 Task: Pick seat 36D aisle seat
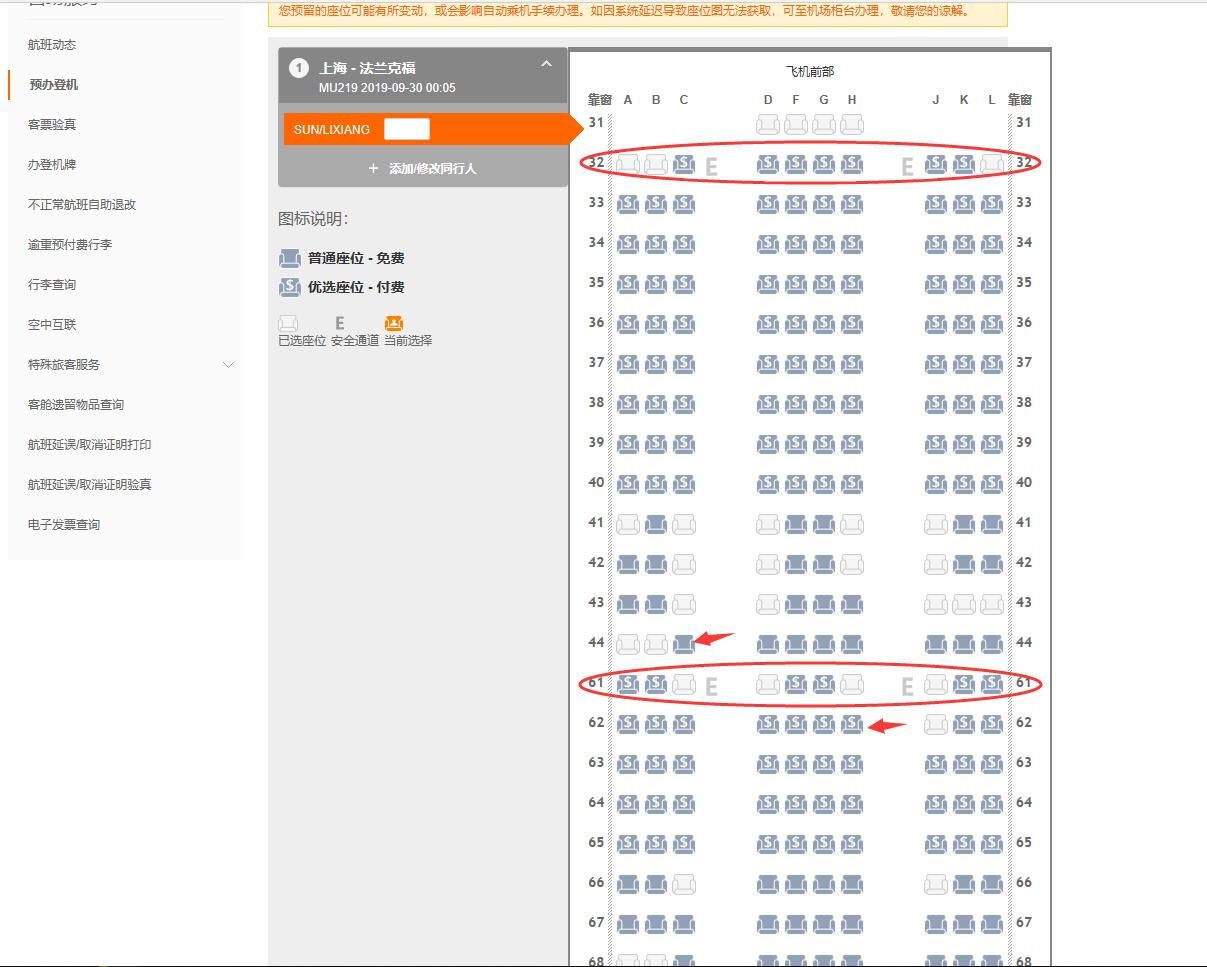pyautogui.click(x=768, y=324)
